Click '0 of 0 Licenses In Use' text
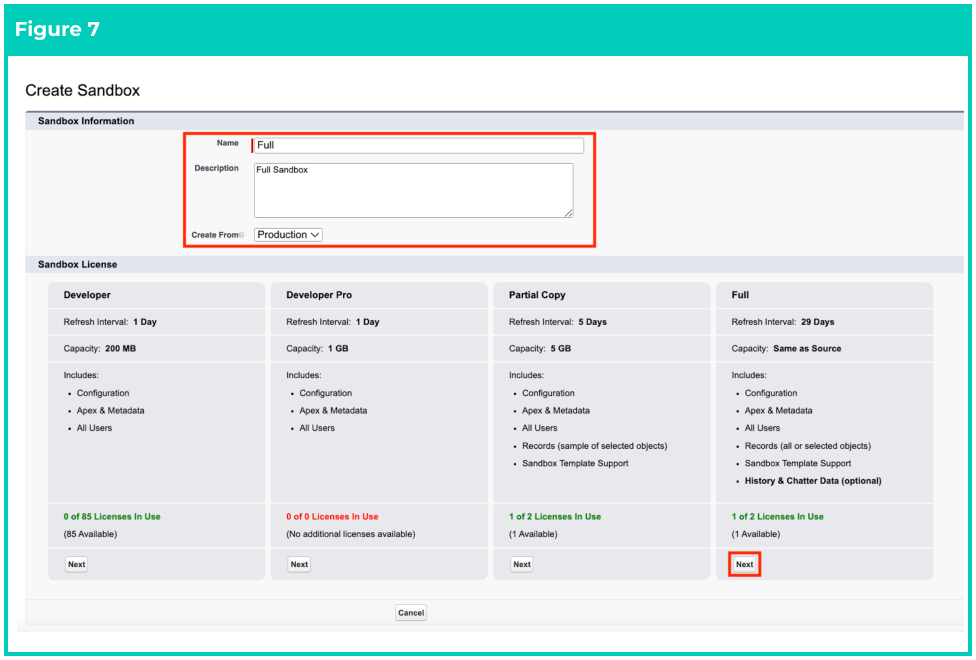Image resolution: width=976 pixels, height=660 pixels. 332,517
